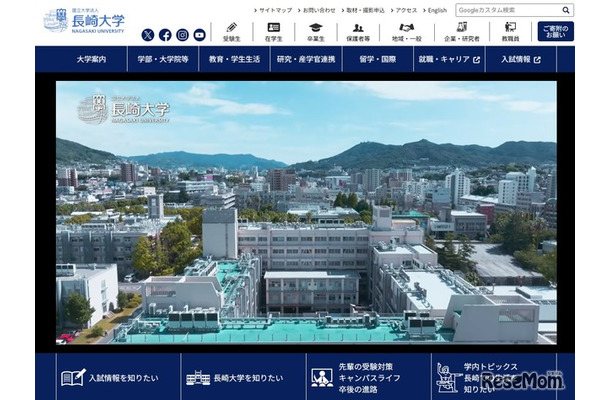Click the 先輩の受験対策 キャンパスライフ text

tap(370, 372)
